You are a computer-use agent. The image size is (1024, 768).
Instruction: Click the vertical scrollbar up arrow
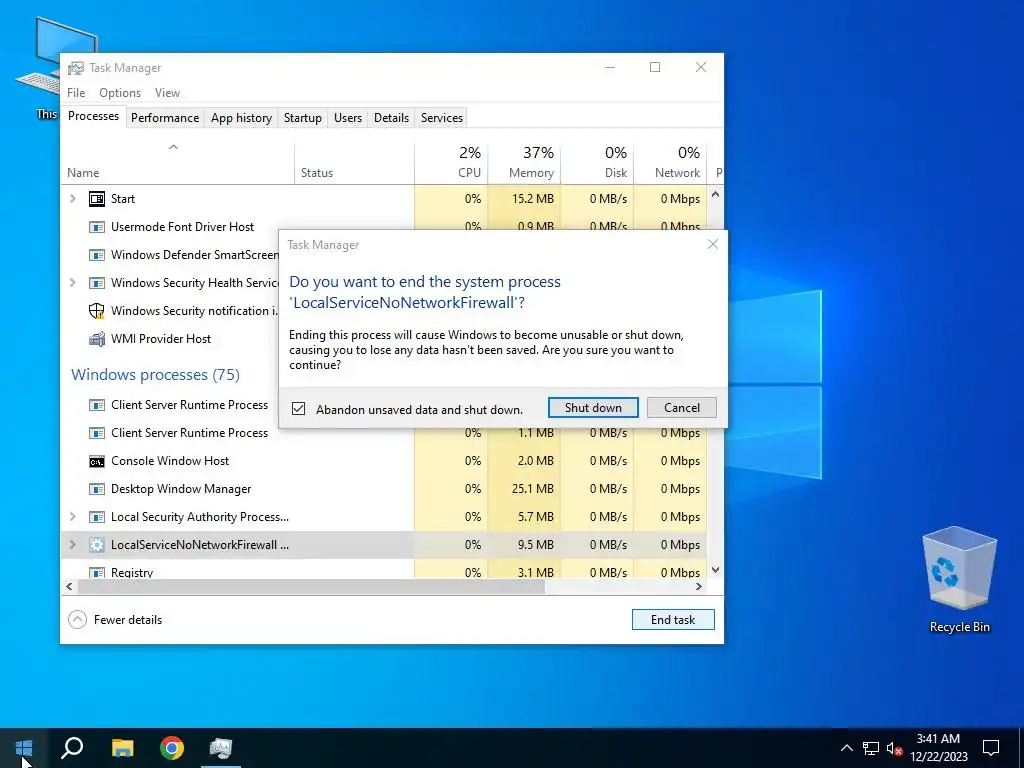click(x=715, y=194)
